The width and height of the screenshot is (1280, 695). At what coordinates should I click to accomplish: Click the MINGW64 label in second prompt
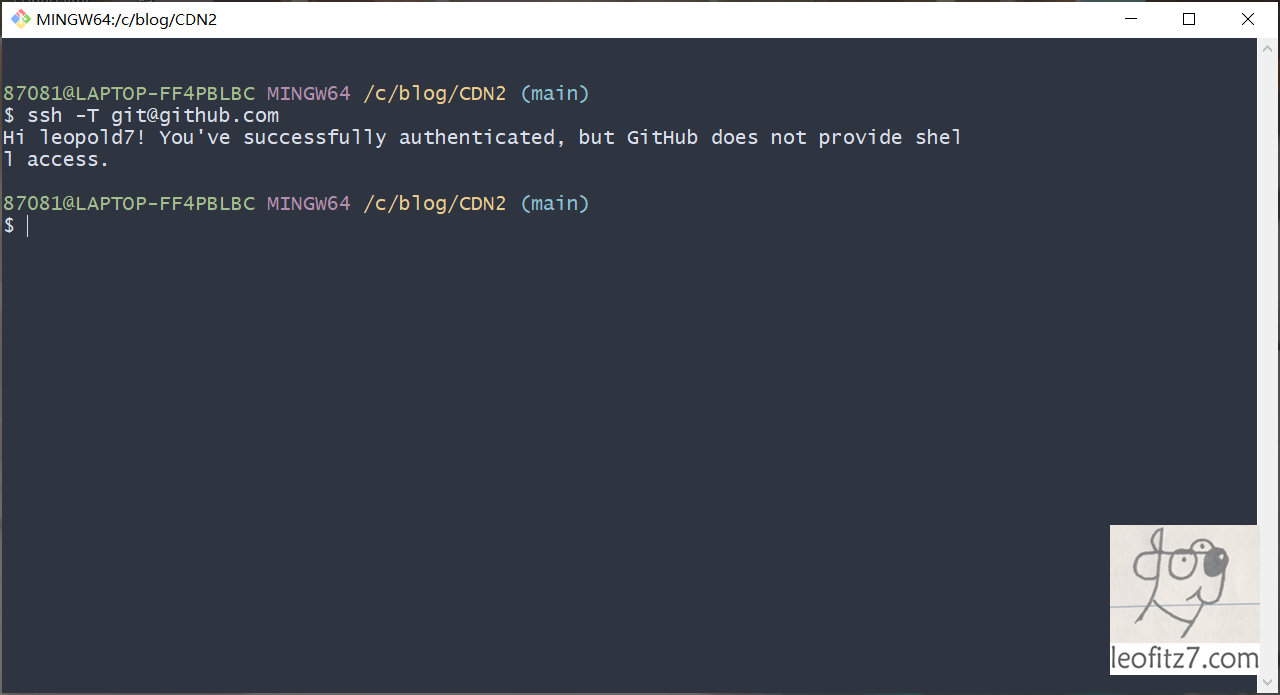pos(308,204)
